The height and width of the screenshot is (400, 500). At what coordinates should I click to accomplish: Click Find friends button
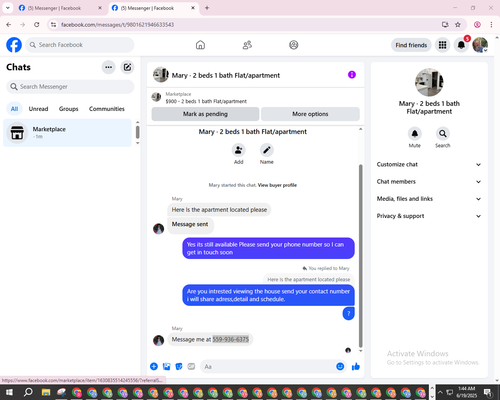point(411,45)
